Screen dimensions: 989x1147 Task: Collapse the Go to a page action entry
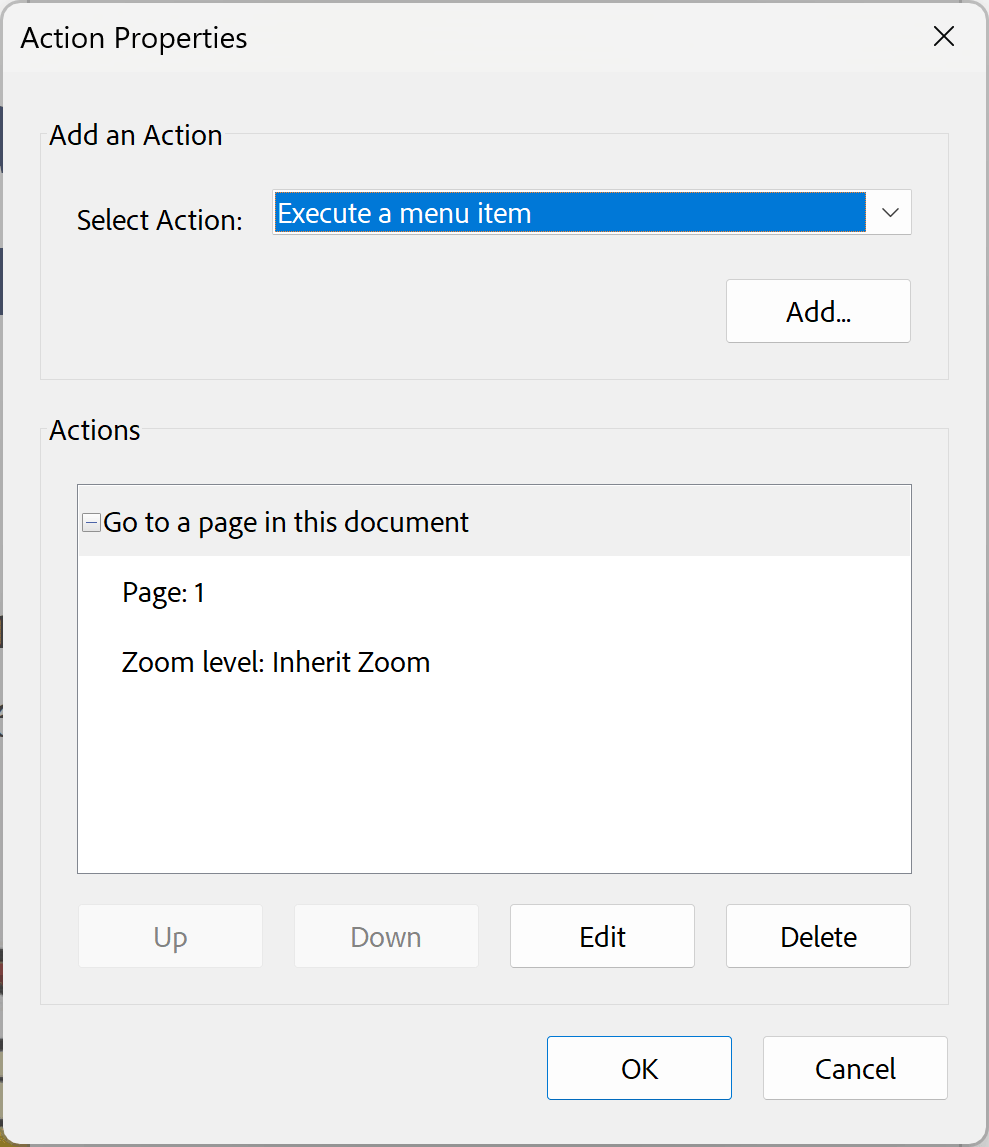91,521
